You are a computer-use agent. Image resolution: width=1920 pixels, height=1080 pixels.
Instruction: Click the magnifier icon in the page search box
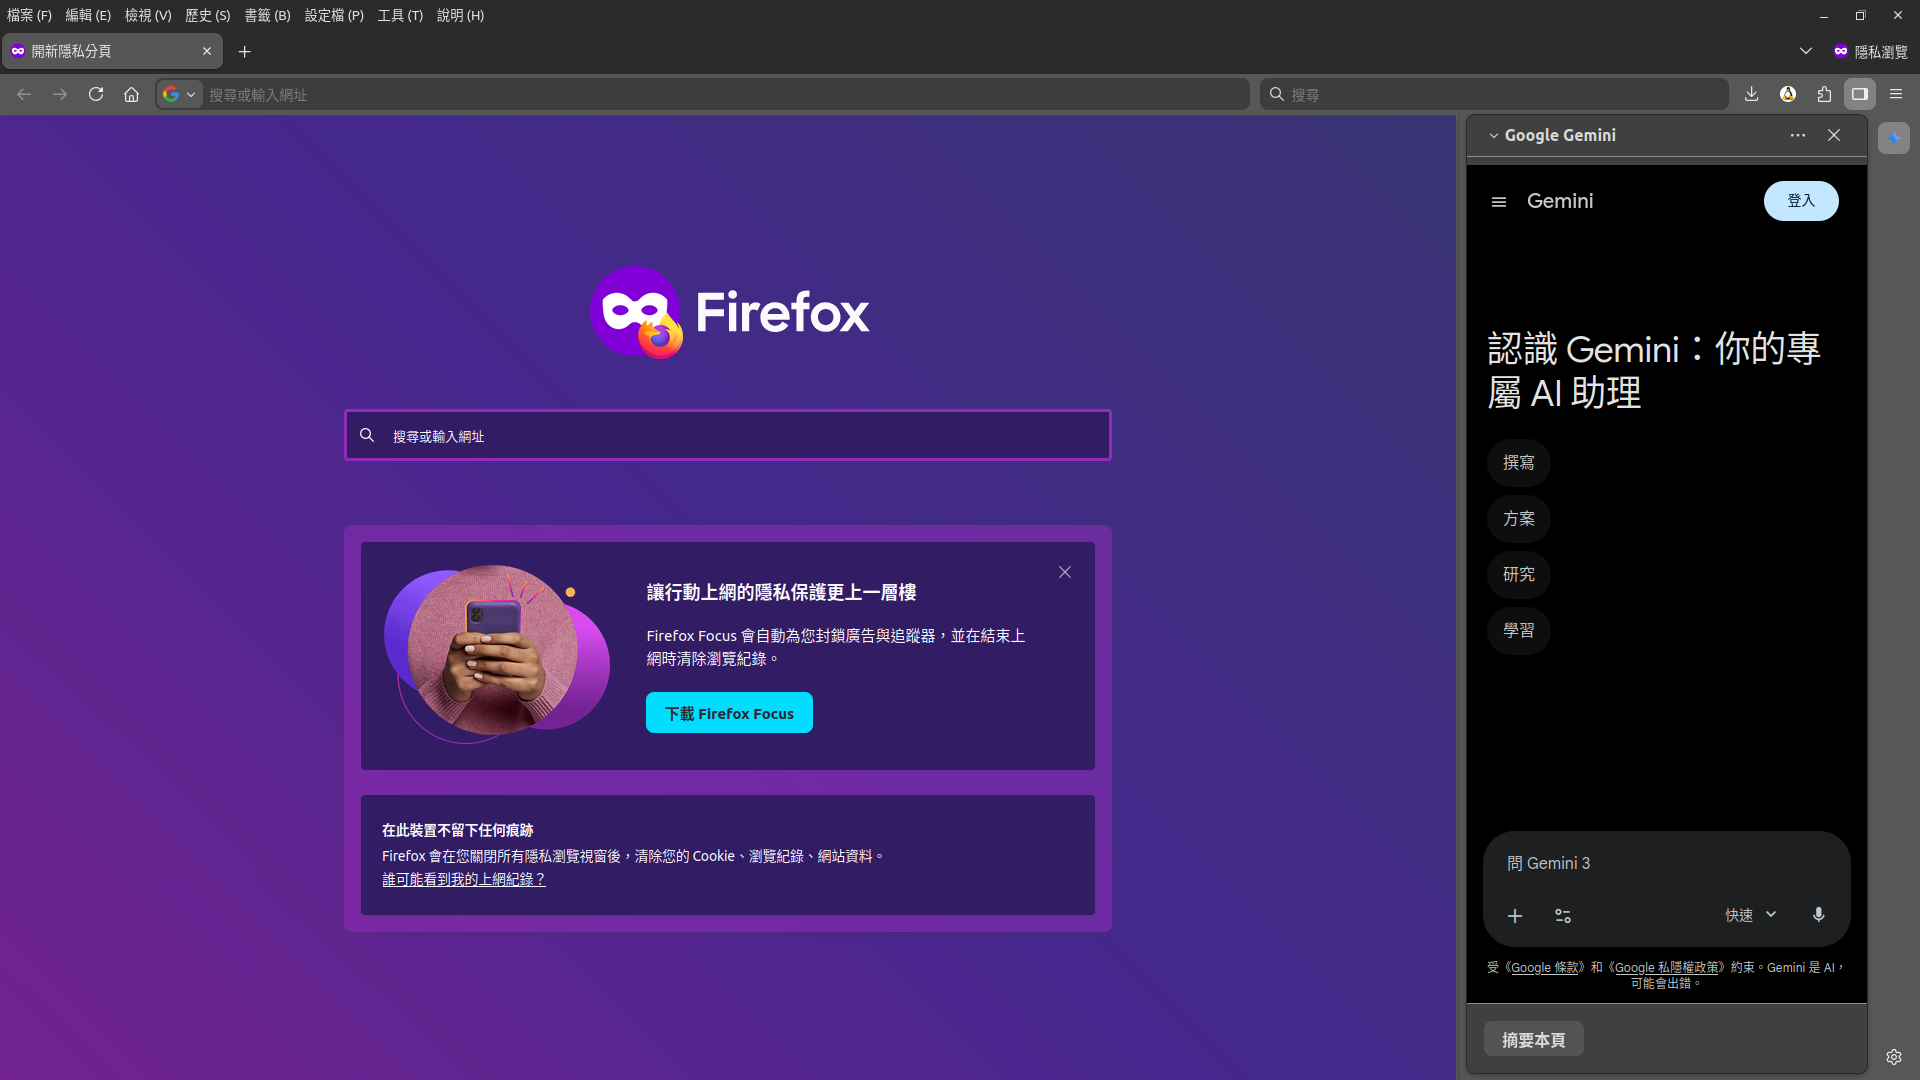[367, 435]
